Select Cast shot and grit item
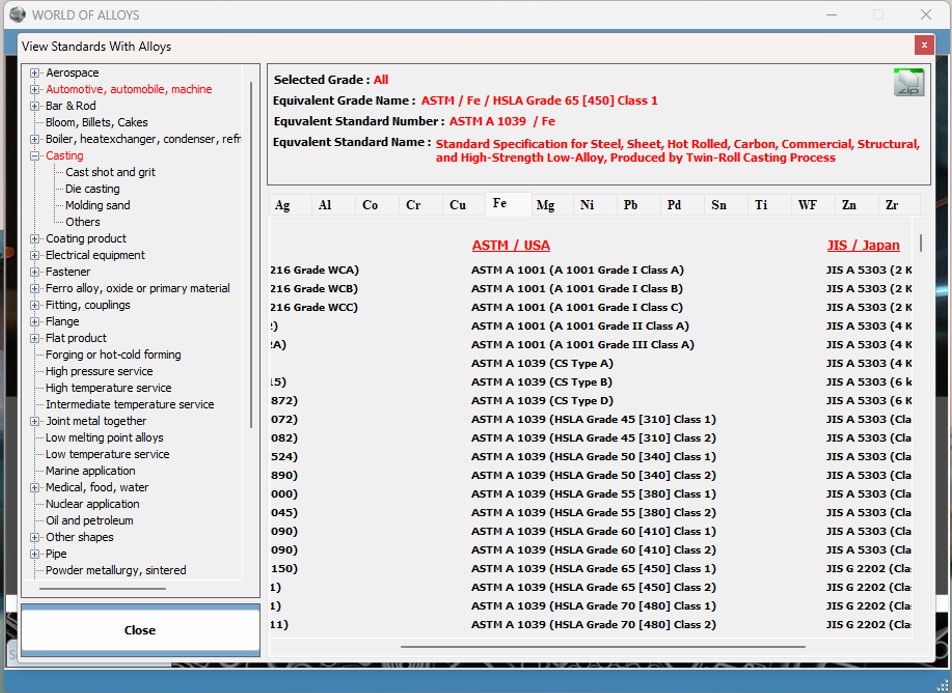952x693 pixels. [x=110, y=172]
